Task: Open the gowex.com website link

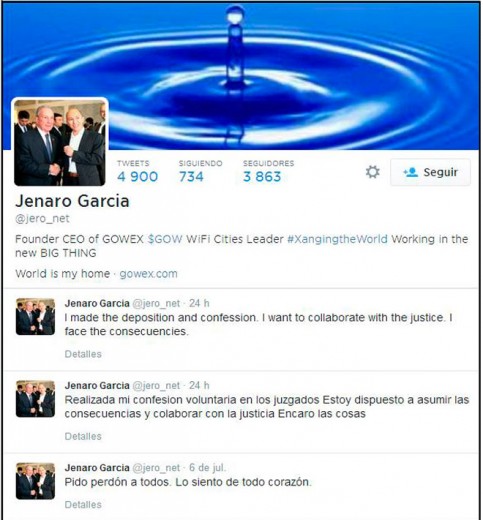Action: coord(148,274)
